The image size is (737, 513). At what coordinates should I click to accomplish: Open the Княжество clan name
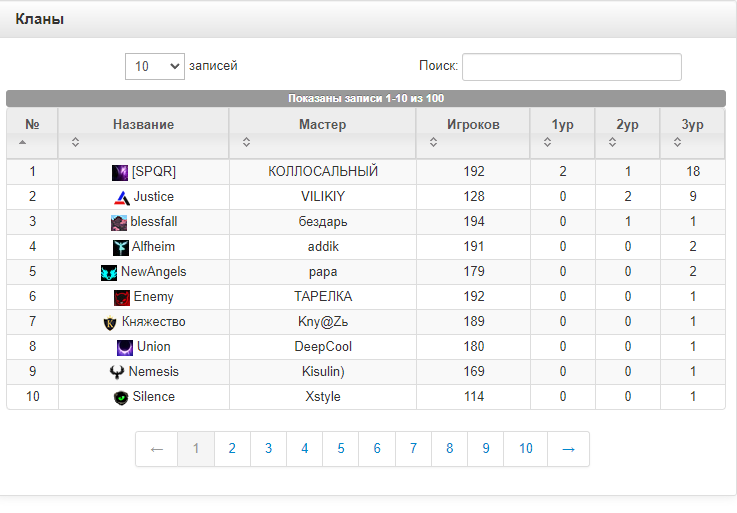[x=153, y=322]
